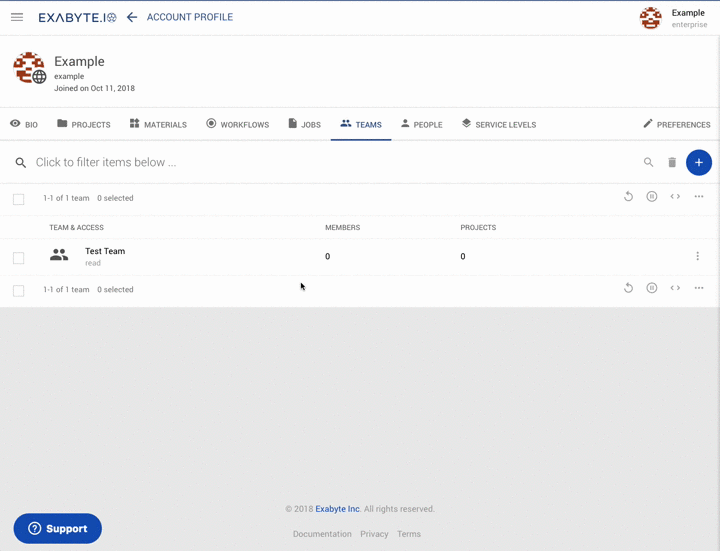This screenshot has width=720, height=551.
Task: Click the Projects column header
Action: 478,227
